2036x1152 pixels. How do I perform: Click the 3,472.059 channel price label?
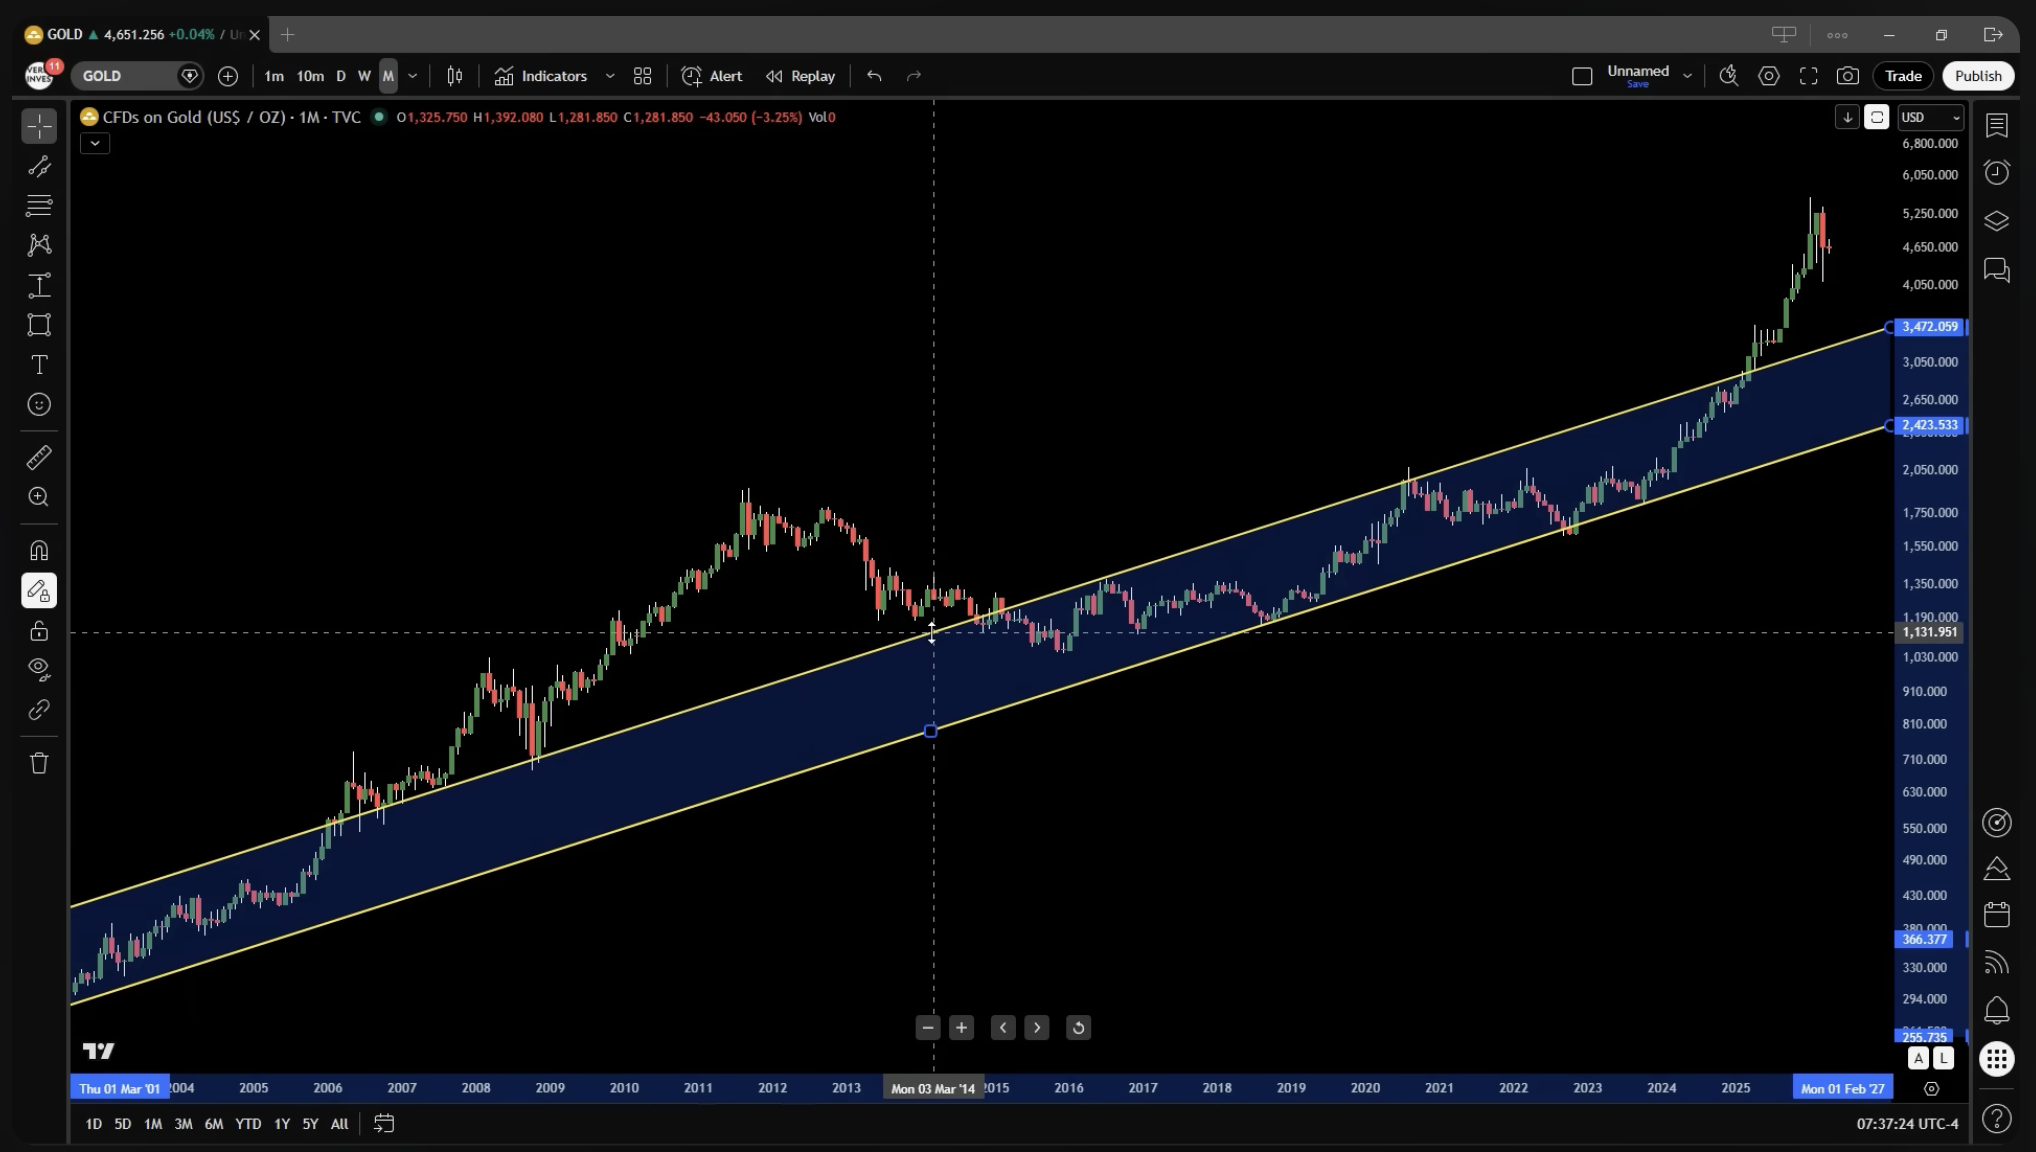coord(1929,327)
